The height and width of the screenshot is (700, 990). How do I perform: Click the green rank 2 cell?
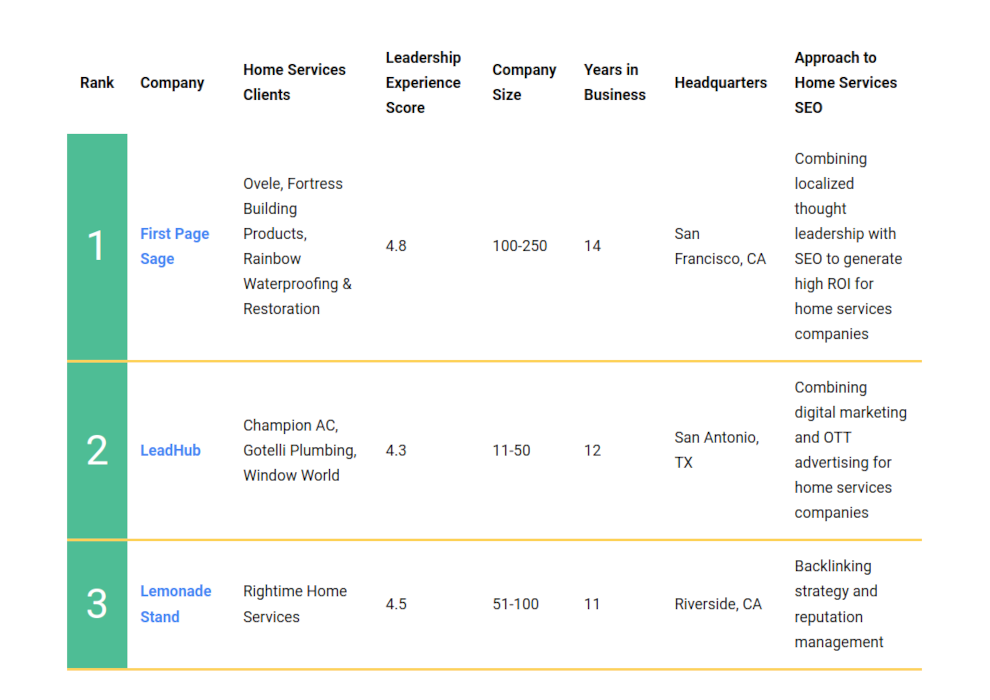click(97, 451)
